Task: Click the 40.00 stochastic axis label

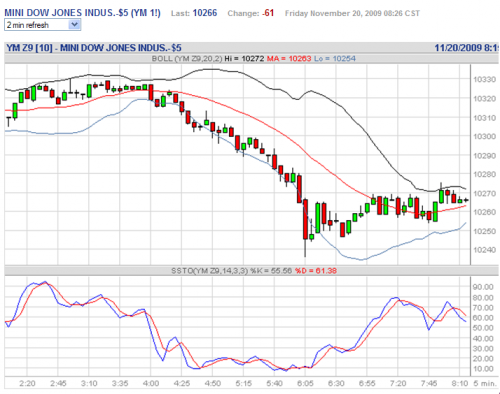Action: [483, 338]
